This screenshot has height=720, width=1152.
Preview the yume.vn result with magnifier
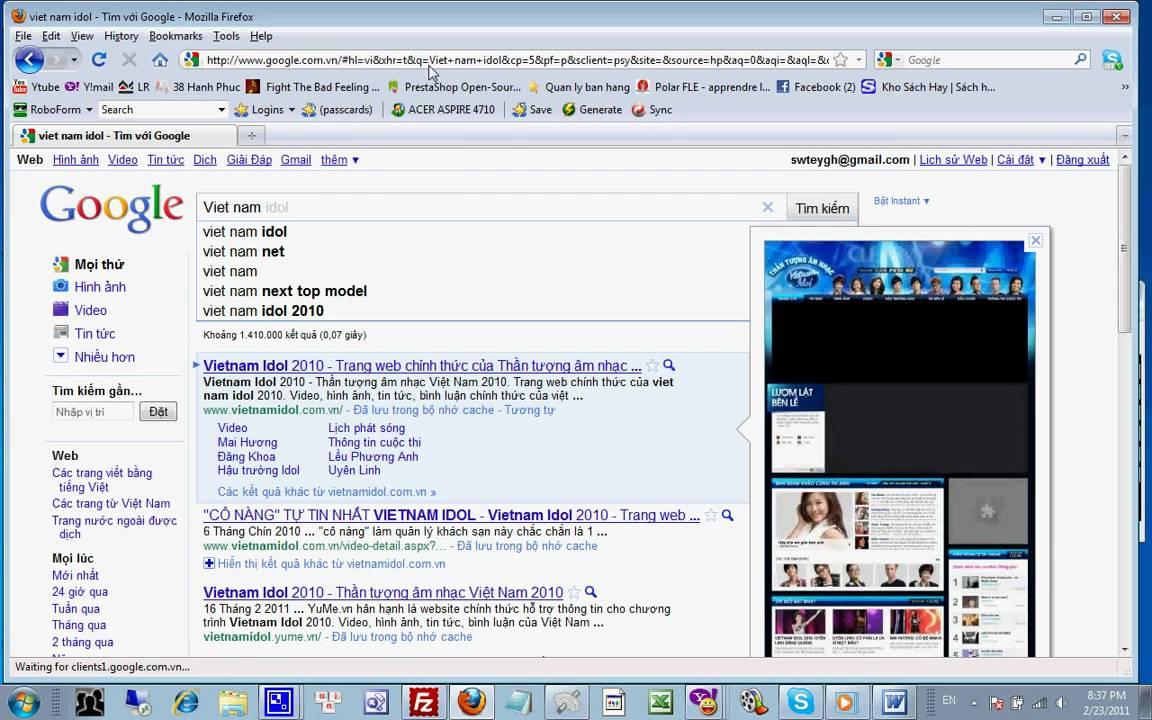(591, 591)
